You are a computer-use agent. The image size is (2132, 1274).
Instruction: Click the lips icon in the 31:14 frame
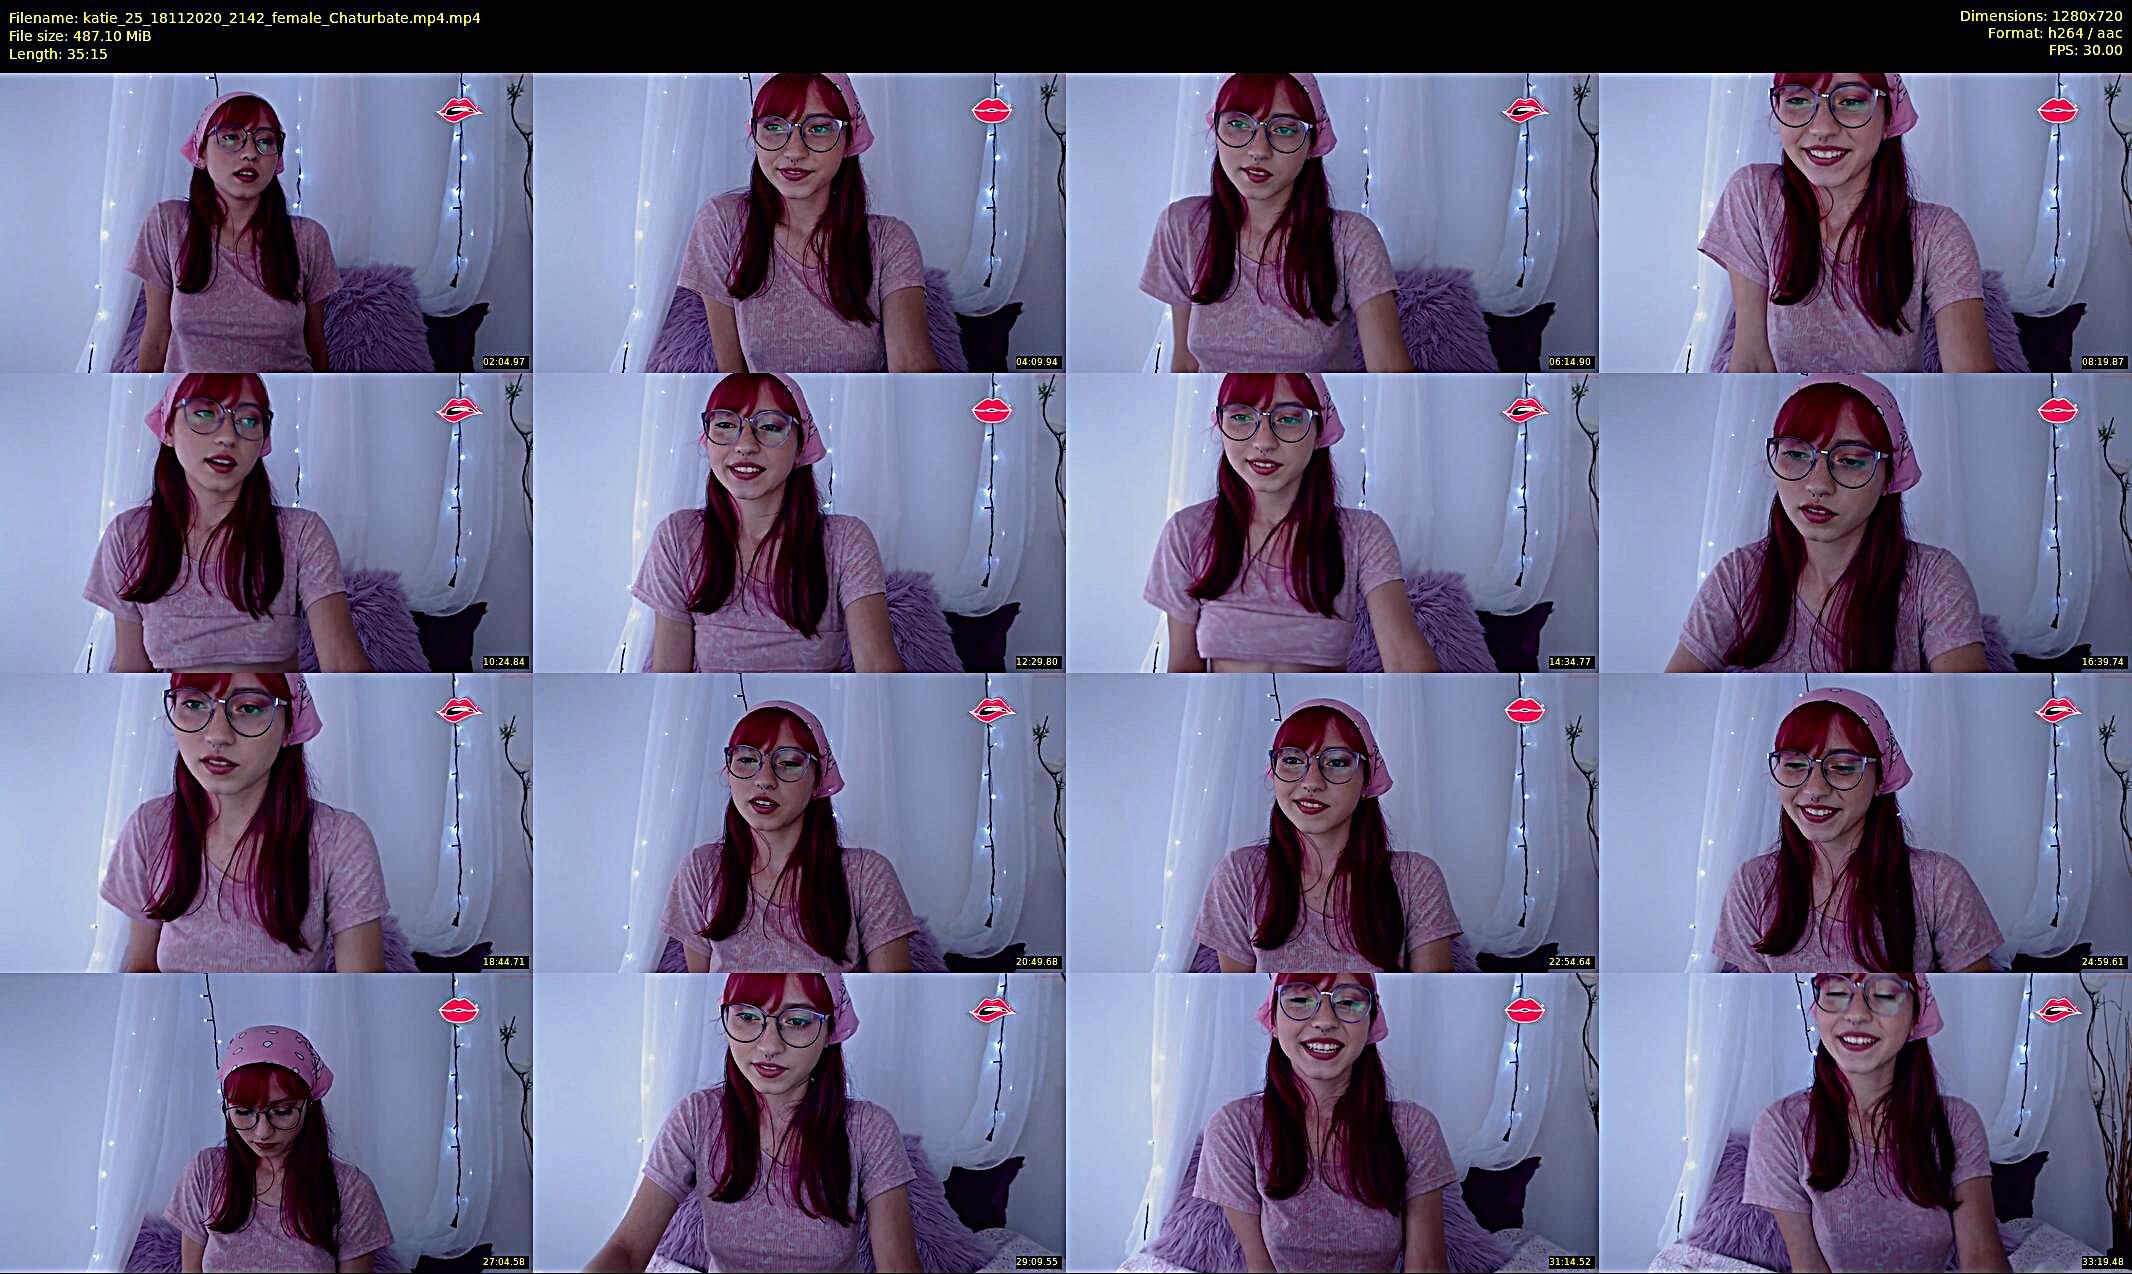click(x=1525, y=1010)
